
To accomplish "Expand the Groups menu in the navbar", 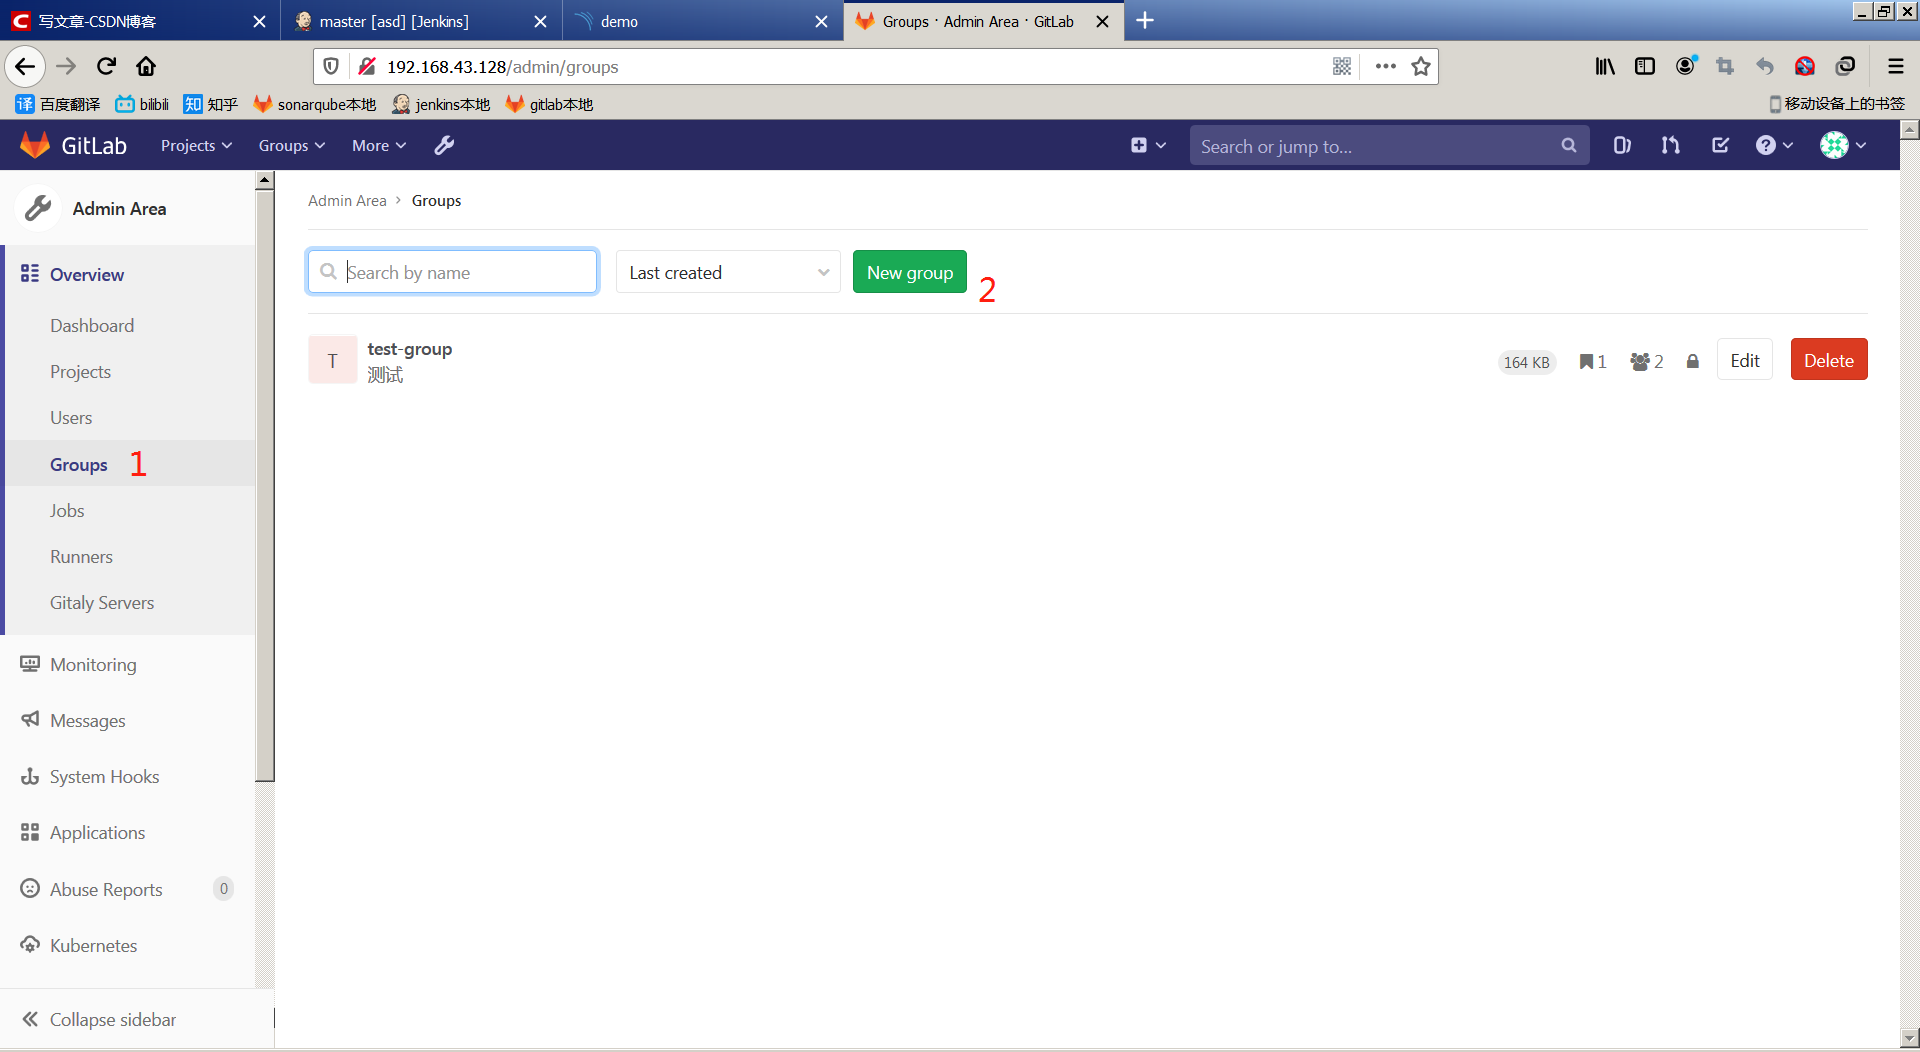I will [x=291, y=145].
